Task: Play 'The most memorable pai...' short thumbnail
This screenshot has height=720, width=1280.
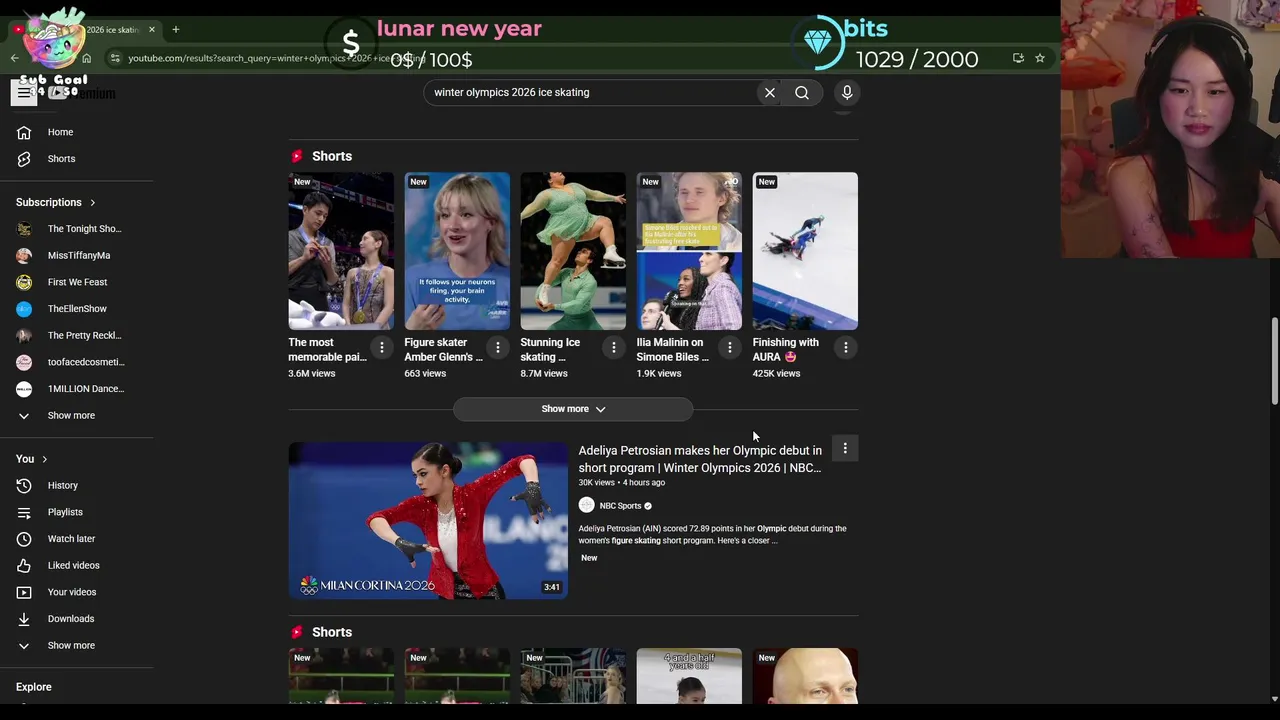Action: pyautogui.click(x=341, y=251)
